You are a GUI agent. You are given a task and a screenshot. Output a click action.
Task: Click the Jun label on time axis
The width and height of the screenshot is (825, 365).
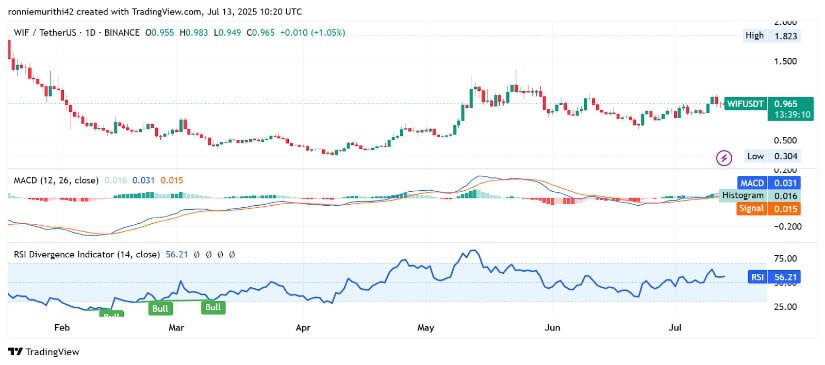552,328
